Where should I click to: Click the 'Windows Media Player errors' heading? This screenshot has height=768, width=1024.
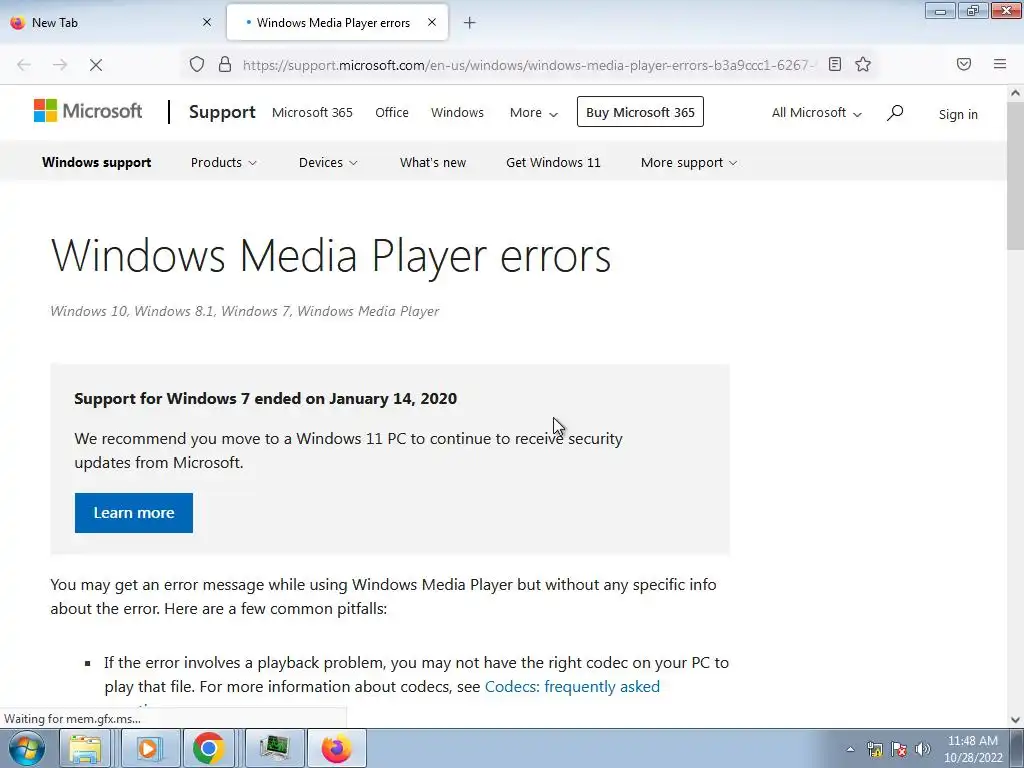pyautogui.click(x=331, y=255)
